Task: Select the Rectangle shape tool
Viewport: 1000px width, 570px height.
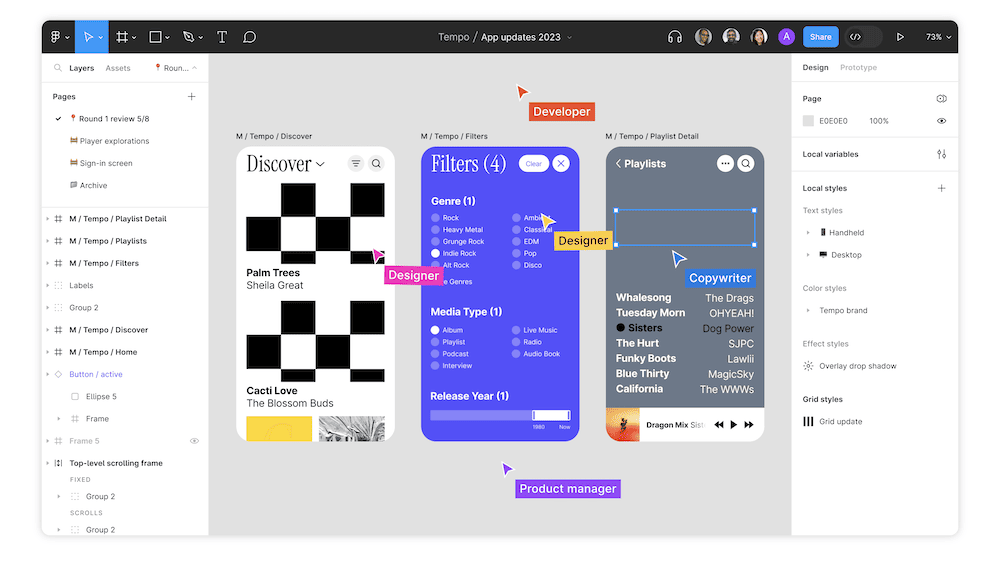Action: (155, 37)
